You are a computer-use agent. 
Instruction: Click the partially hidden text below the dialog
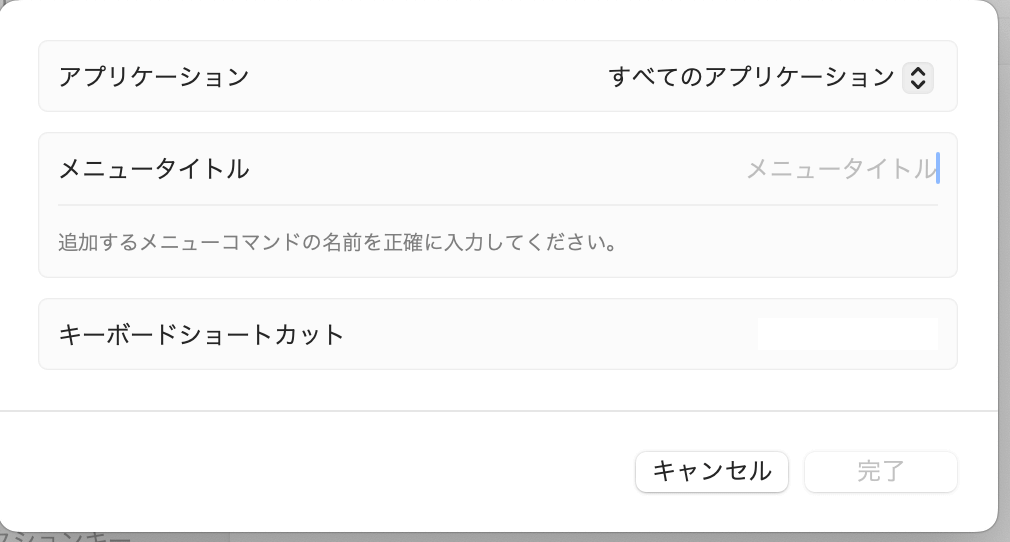(x=65, y=537)
